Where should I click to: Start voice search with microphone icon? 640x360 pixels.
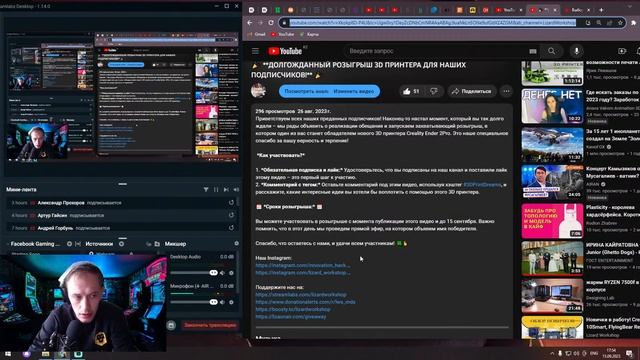(x=576, y=51)
